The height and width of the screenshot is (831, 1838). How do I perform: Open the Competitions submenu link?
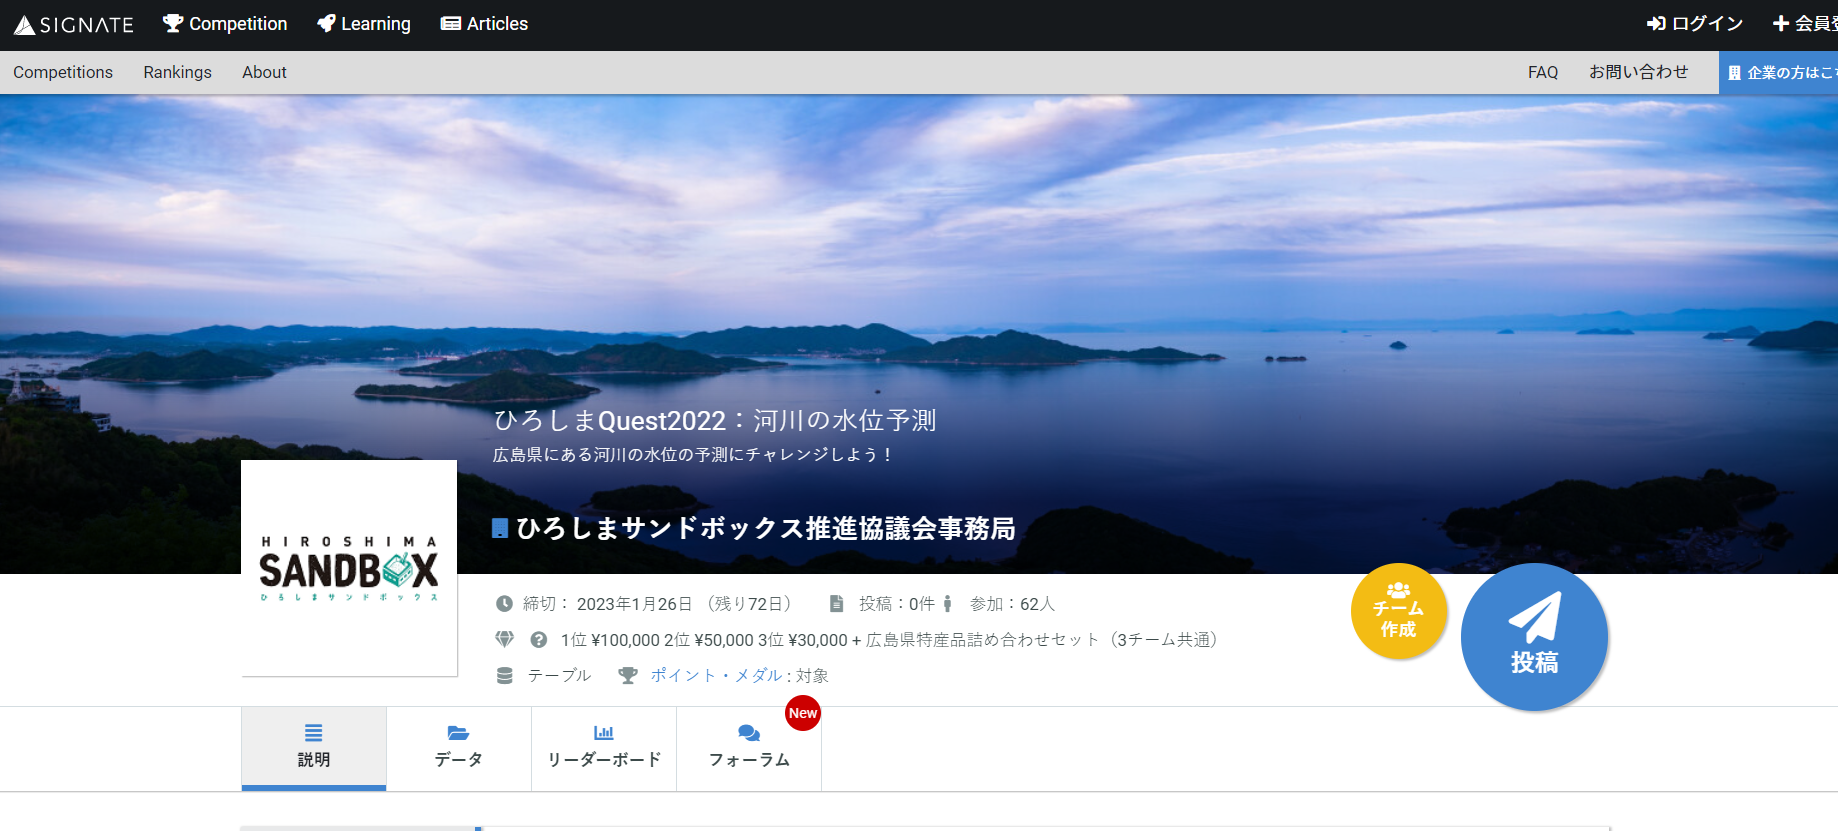63,72
